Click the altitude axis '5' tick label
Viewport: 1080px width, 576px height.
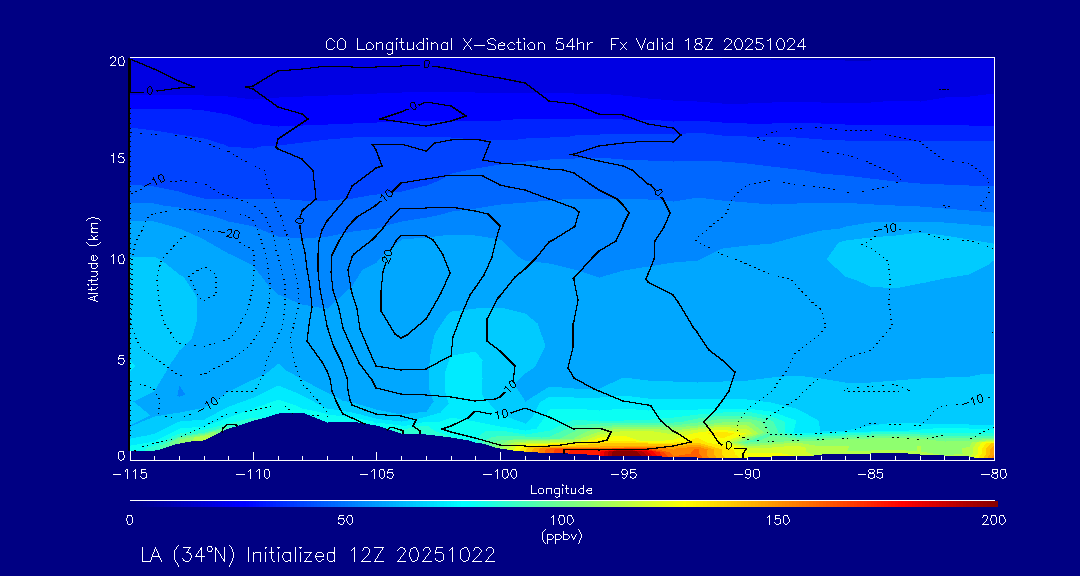tap(121, 360)
